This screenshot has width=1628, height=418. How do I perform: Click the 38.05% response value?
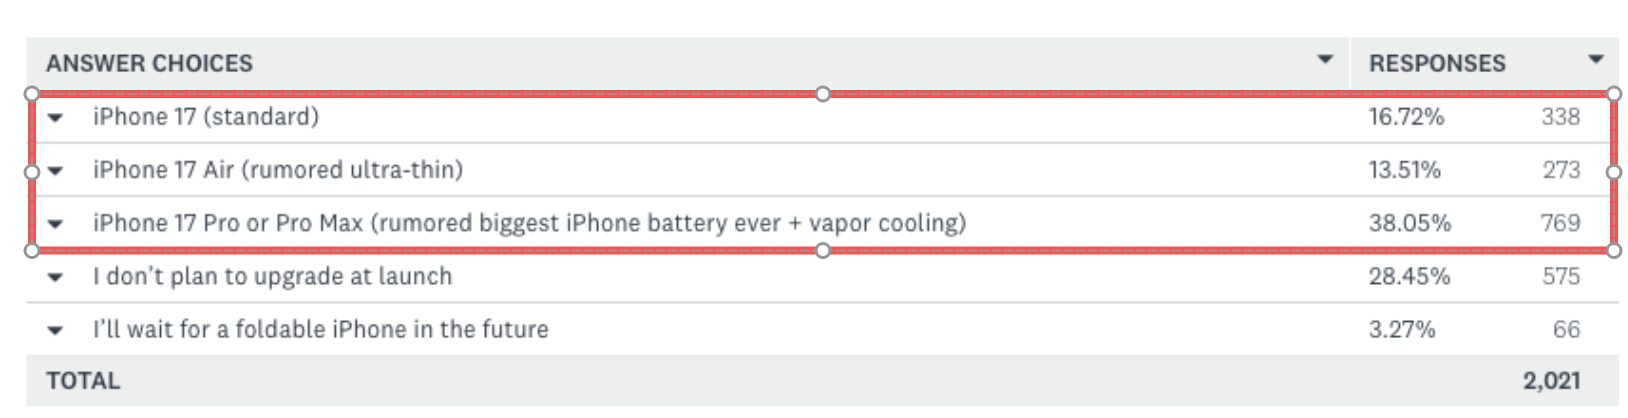click(x=1409, y=223)
